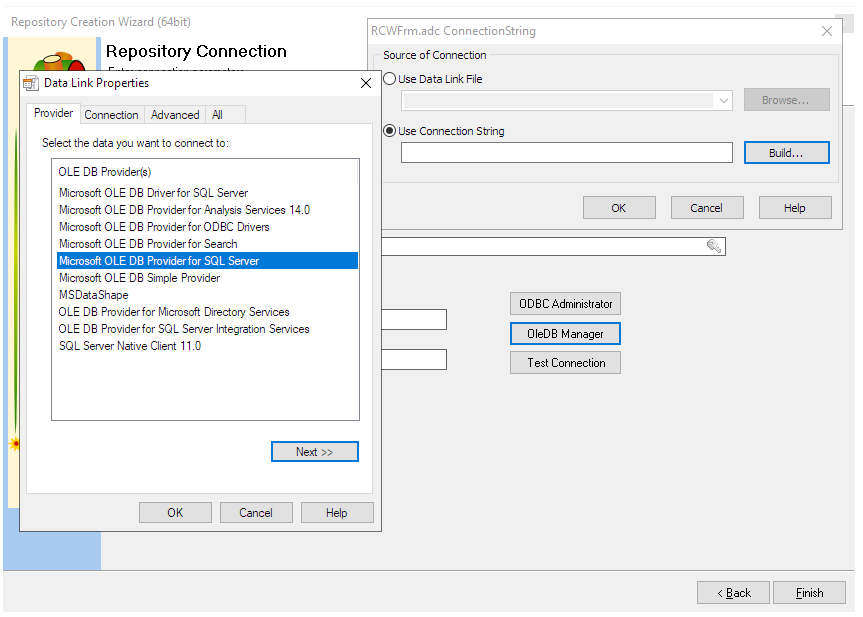Go back with the < Back button
This screenshot has width=863, height=617.
733,593
